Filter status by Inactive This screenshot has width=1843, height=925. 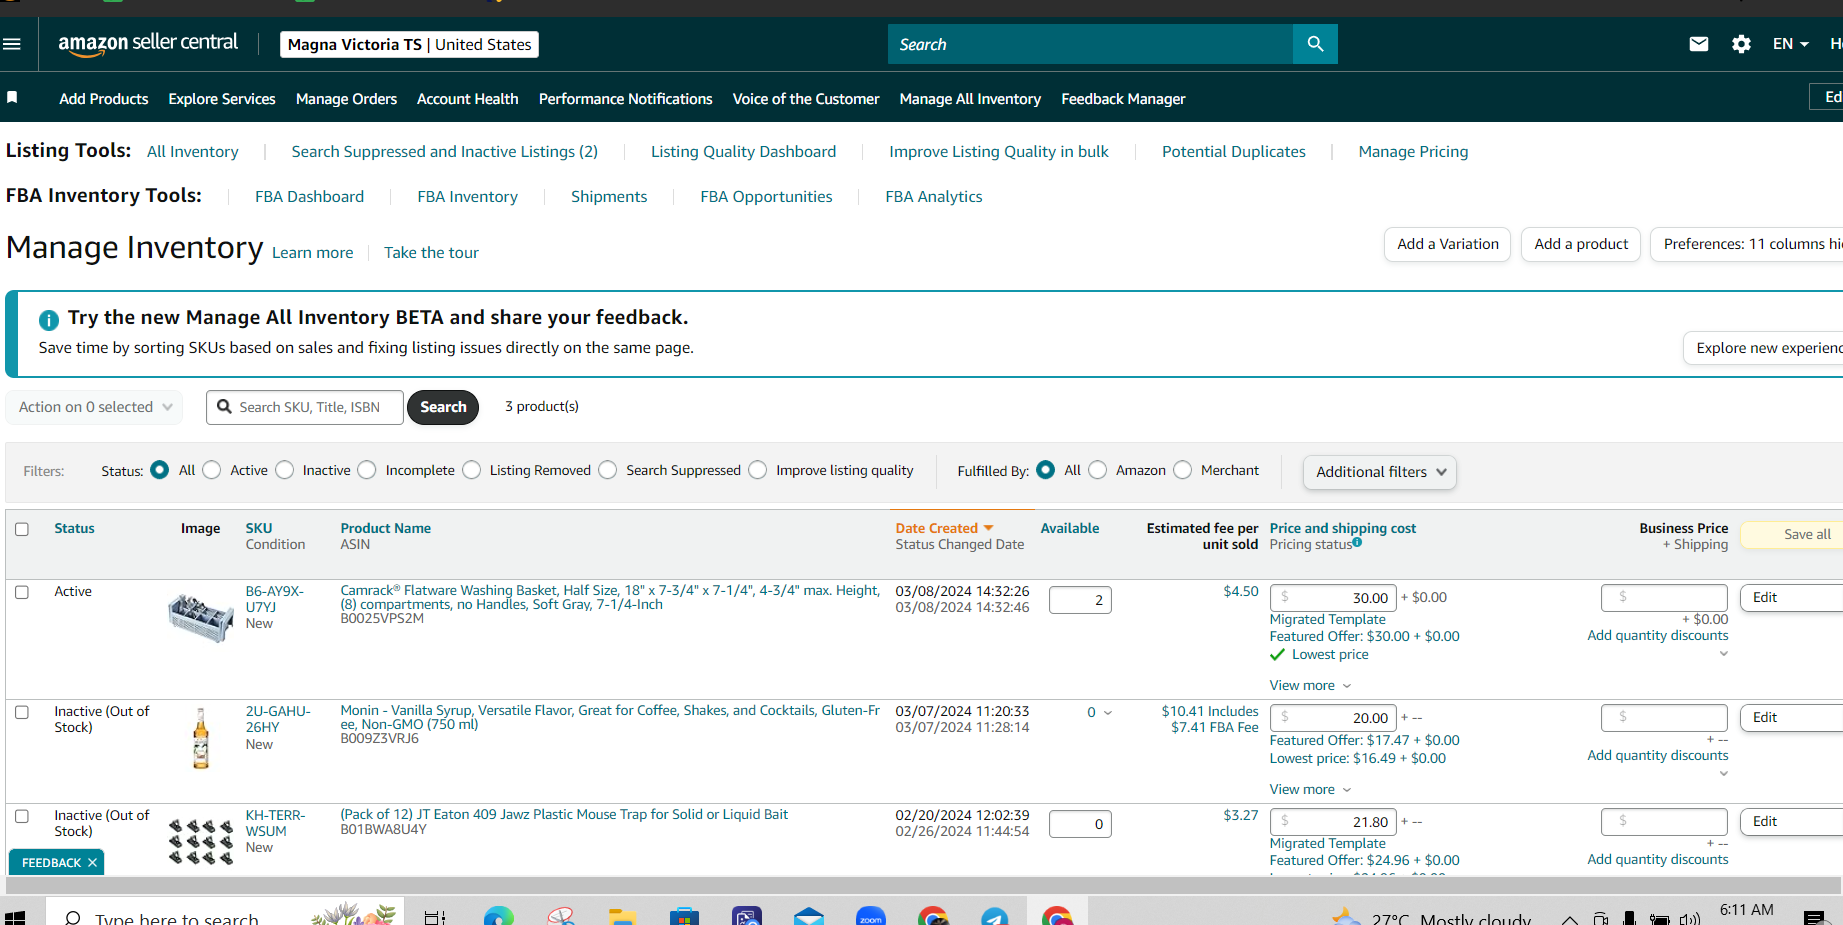point(285,470)
